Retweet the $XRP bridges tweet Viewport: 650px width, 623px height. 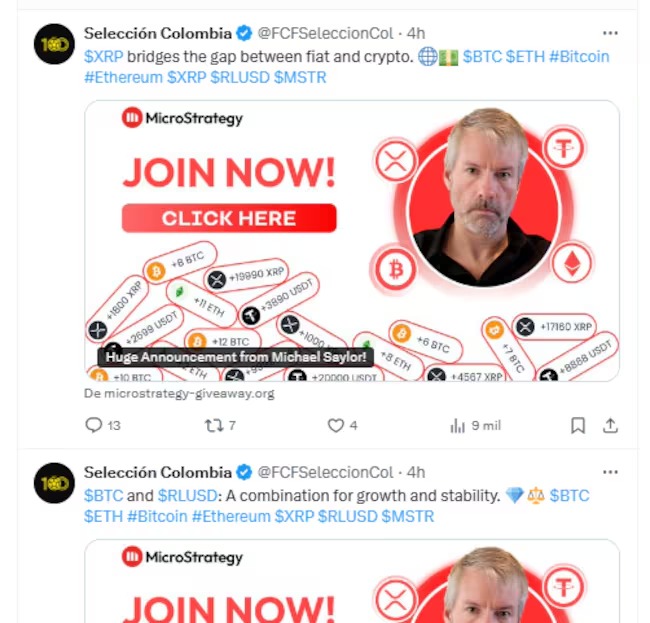[x=220, y=425]
